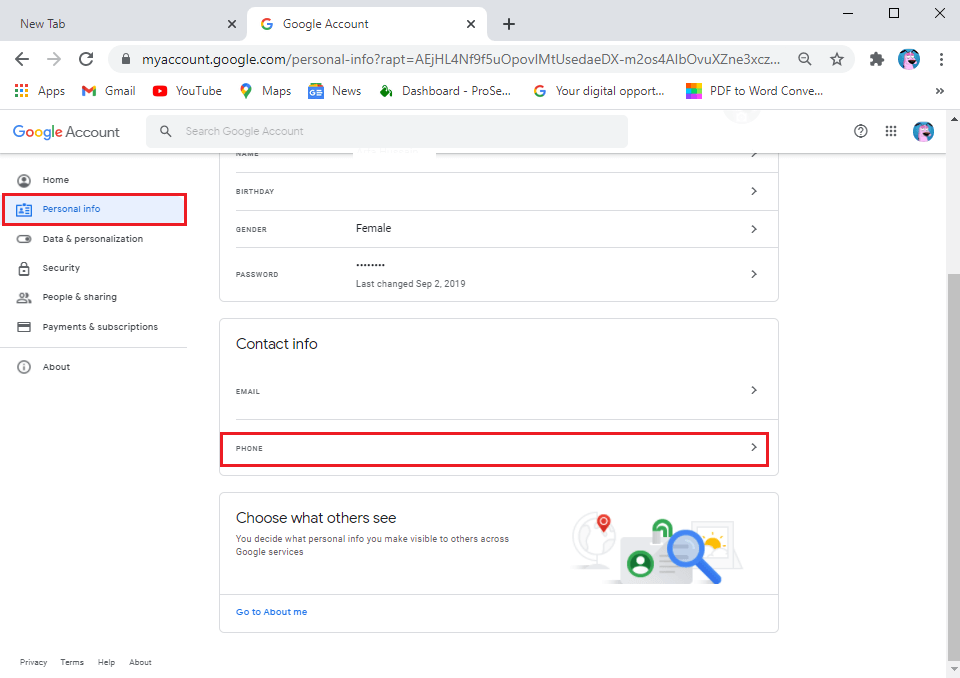Viewport: 960px width, 678px height.
Task: Click the zoom magnifier in address bar
Action: (805, 59)
